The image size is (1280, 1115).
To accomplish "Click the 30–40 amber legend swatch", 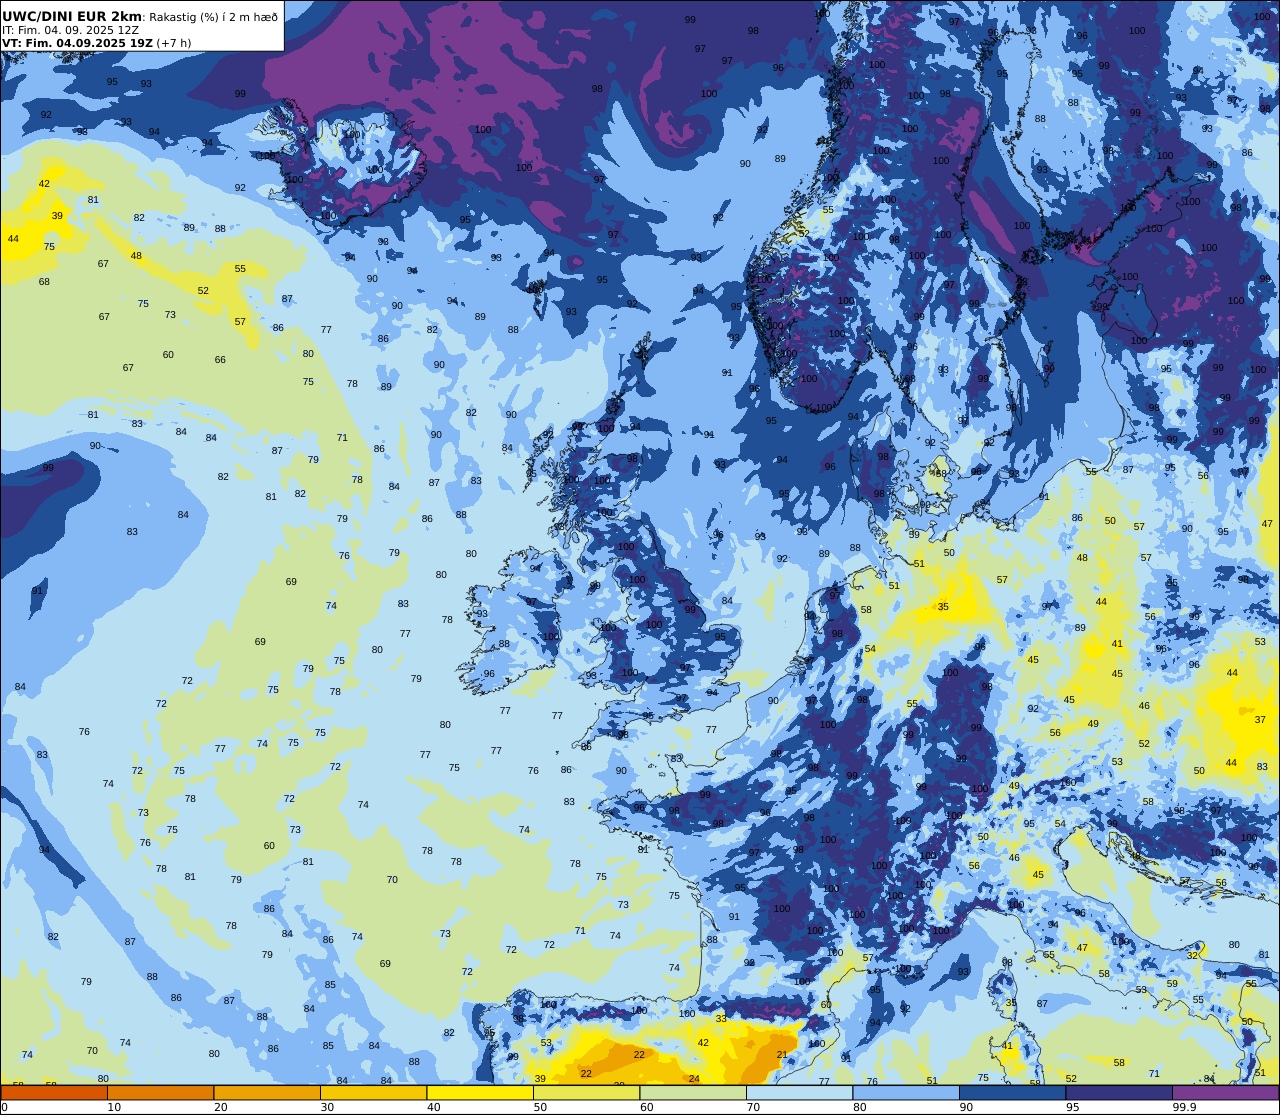I will (373, 1092).
